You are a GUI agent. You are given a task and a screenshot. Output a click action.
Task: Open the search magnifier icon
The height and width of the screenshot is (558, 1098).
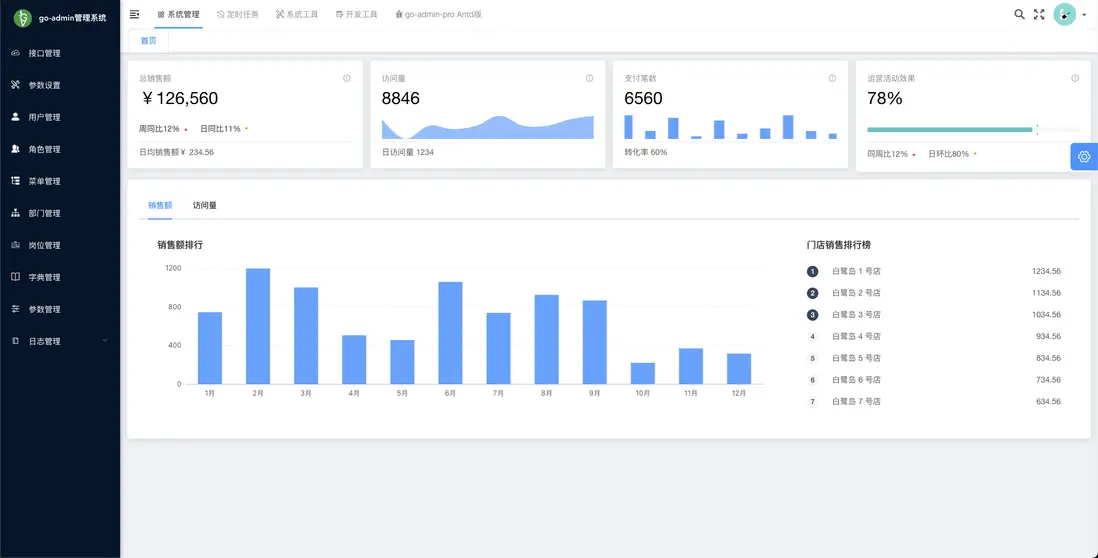point(1019,14)
